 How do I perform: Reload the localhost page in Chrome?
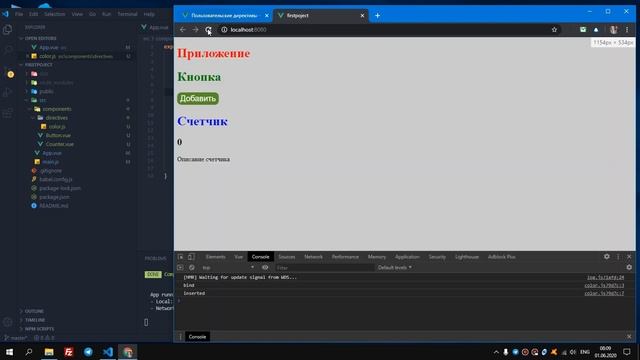click(x=208, y=30)
